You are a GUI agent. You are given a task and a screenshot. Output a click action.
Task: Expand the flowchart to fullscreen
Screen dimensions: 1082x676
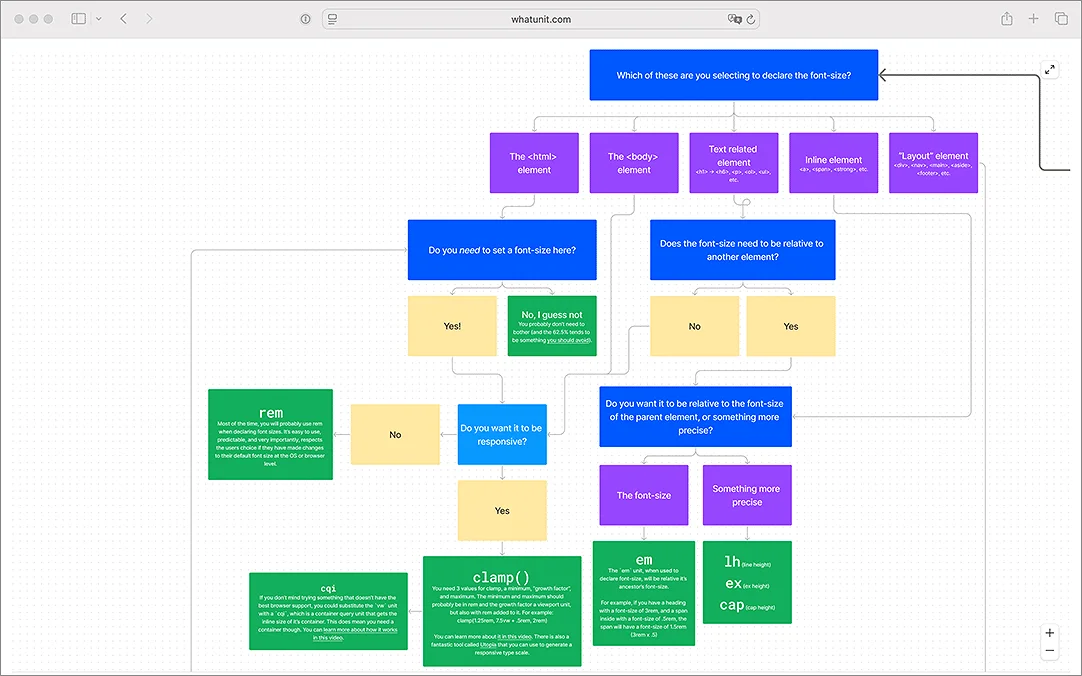tap(1050, 70)
